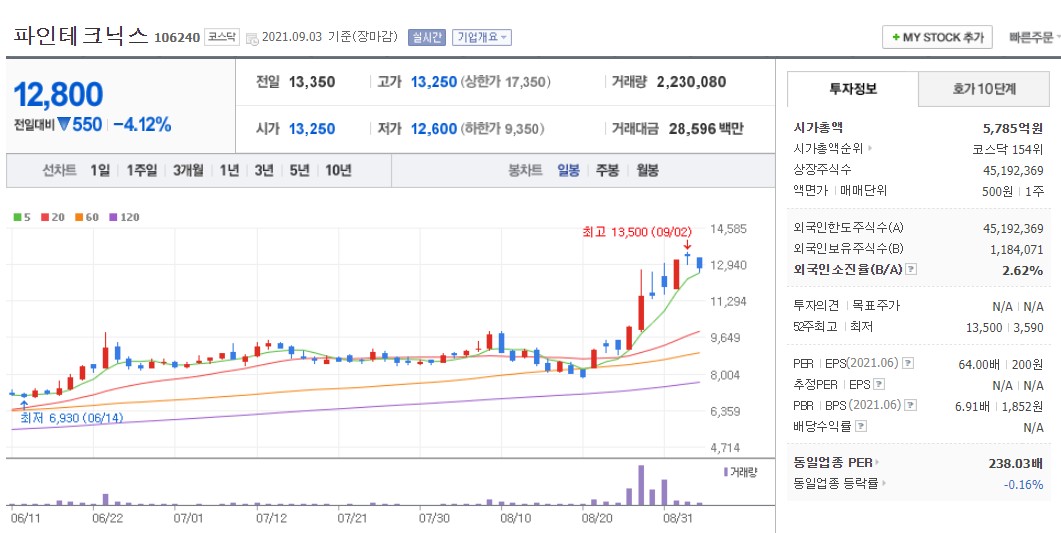The width and height of the screenshot is (1061, 533).
Task: Select 주봉 candlestick chart
Action: 607,170
